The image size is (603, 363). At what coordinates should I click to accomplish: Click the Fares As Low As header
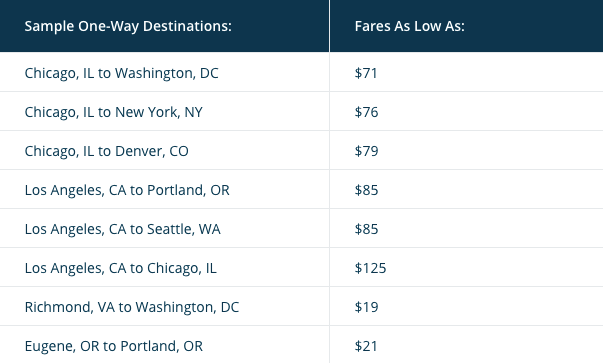pyautogui.click(x=410, y=26)
